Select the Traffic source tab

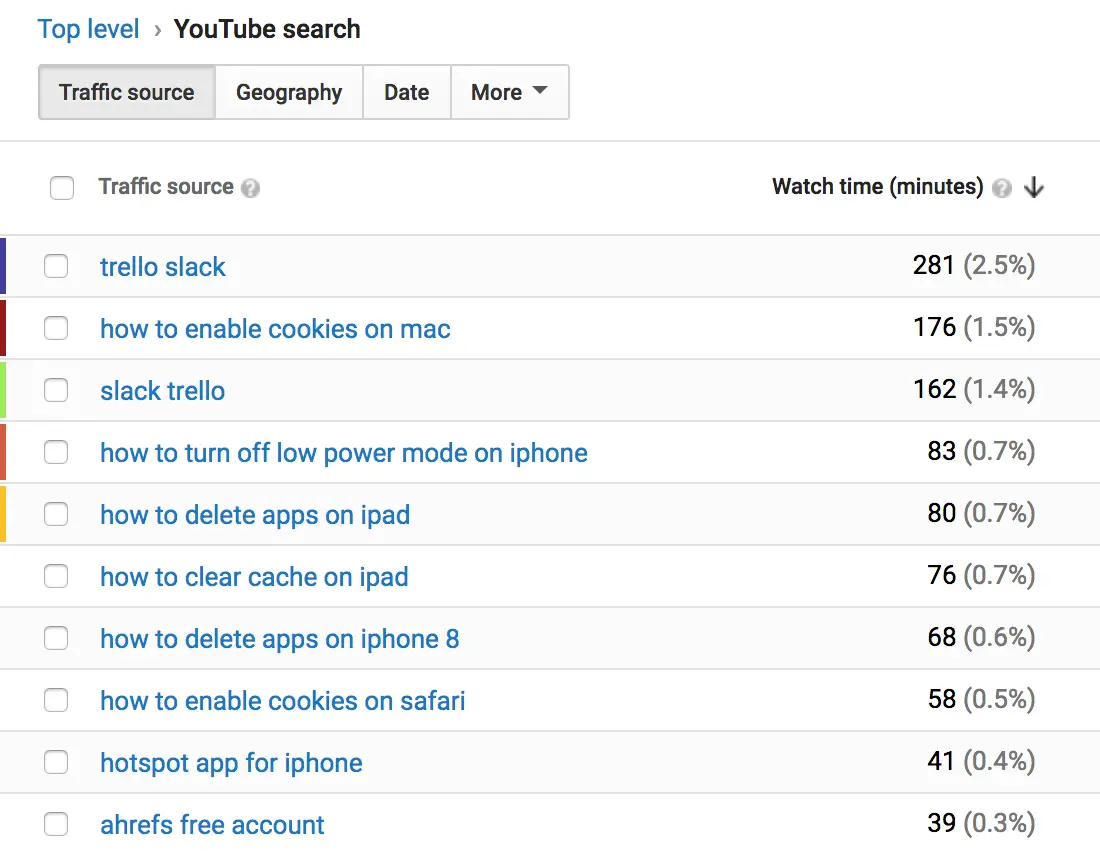pos(126,92)
